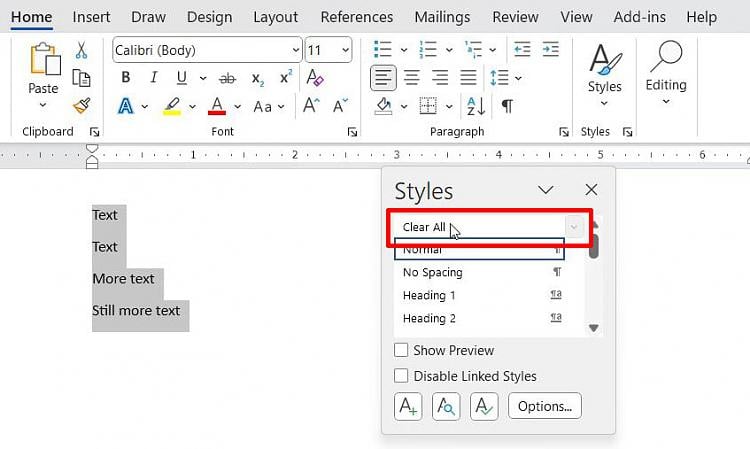The width and height of the screenshot is (750, 449).
Task: Click the Format Painter brush icon
Action: pos(82,106)
